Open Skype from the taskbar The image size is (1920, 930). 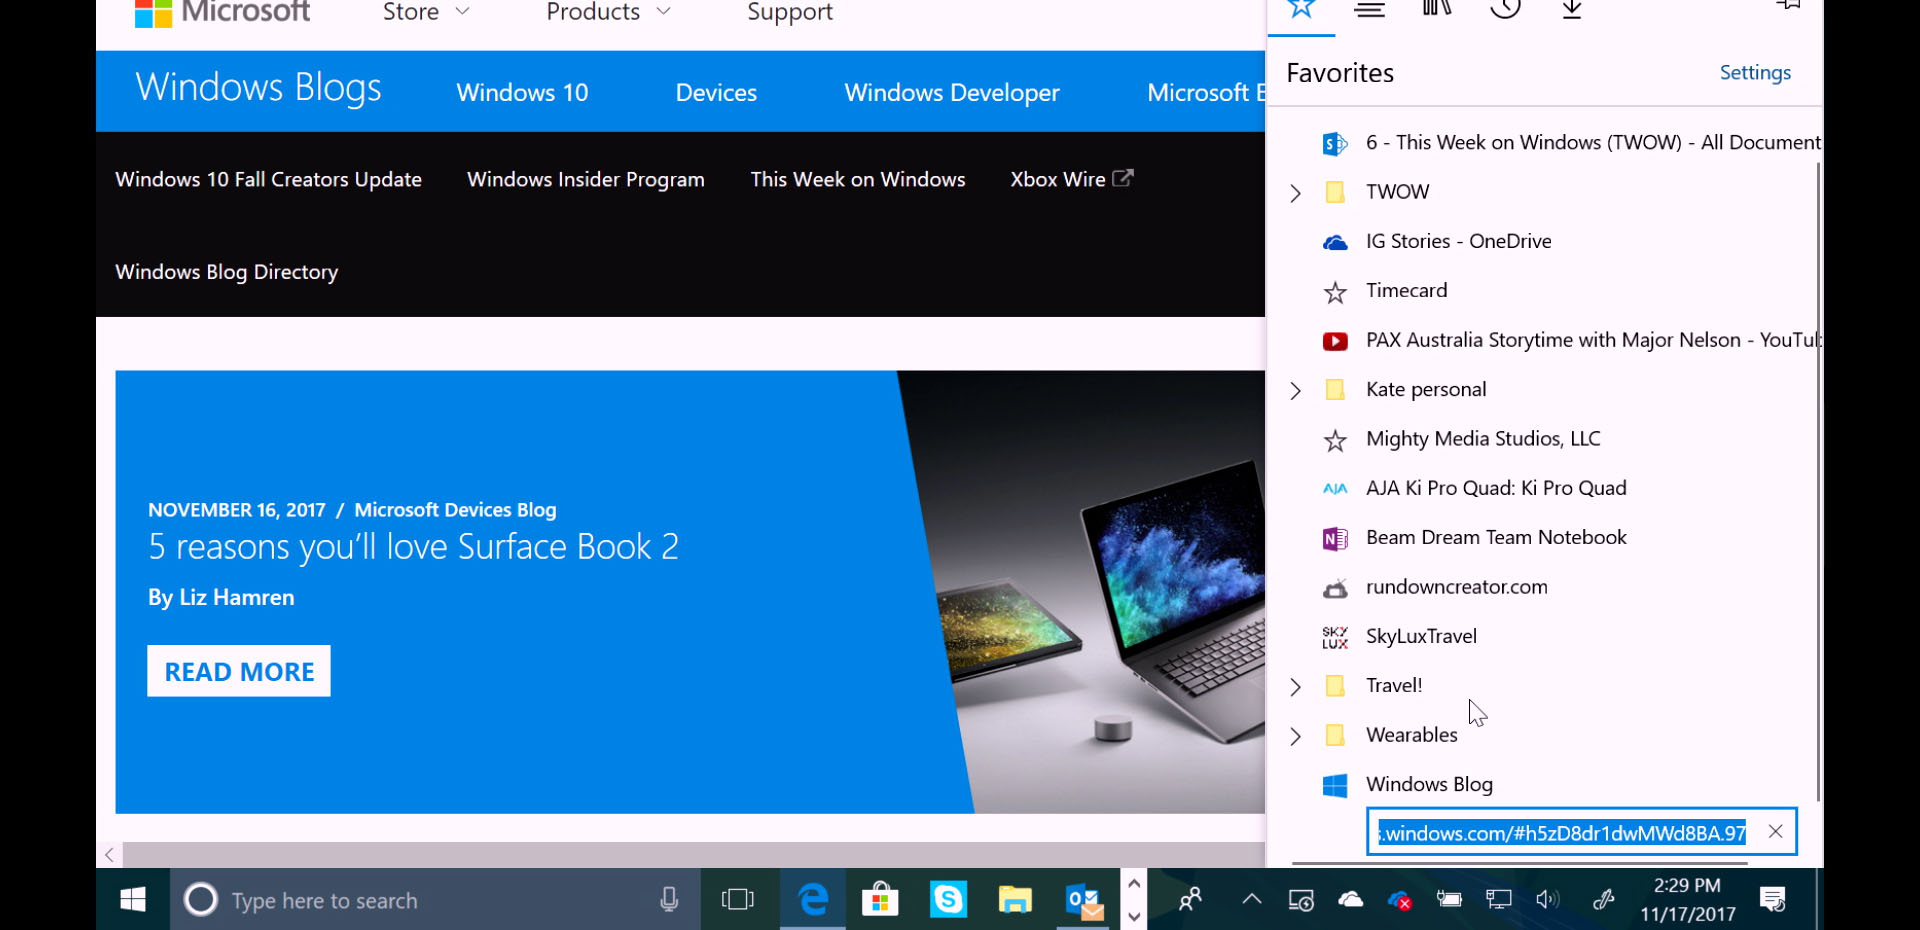pyautogui.click(x=948, y=899)
